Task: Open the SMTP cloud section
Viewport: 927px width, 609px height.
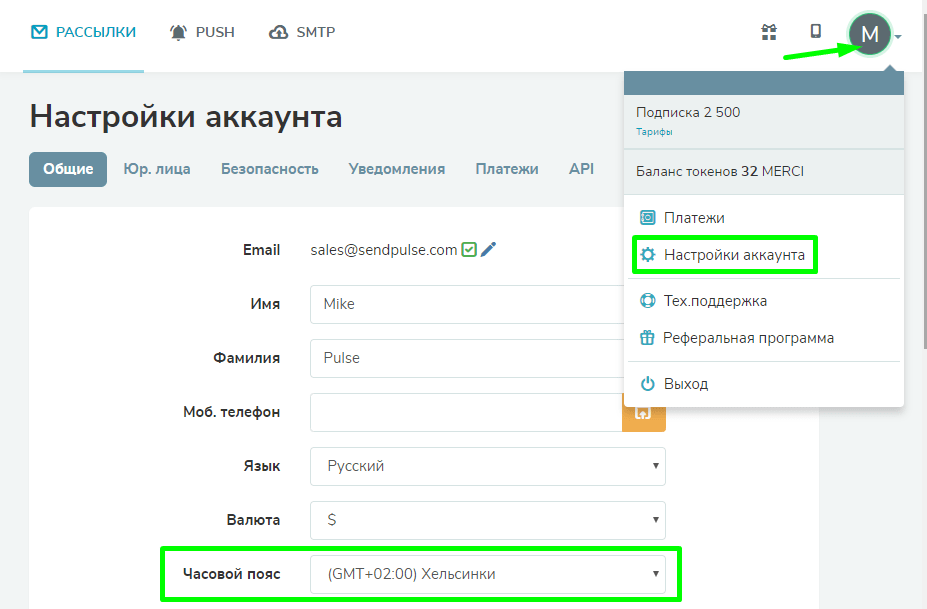Action: click(302, 32)
